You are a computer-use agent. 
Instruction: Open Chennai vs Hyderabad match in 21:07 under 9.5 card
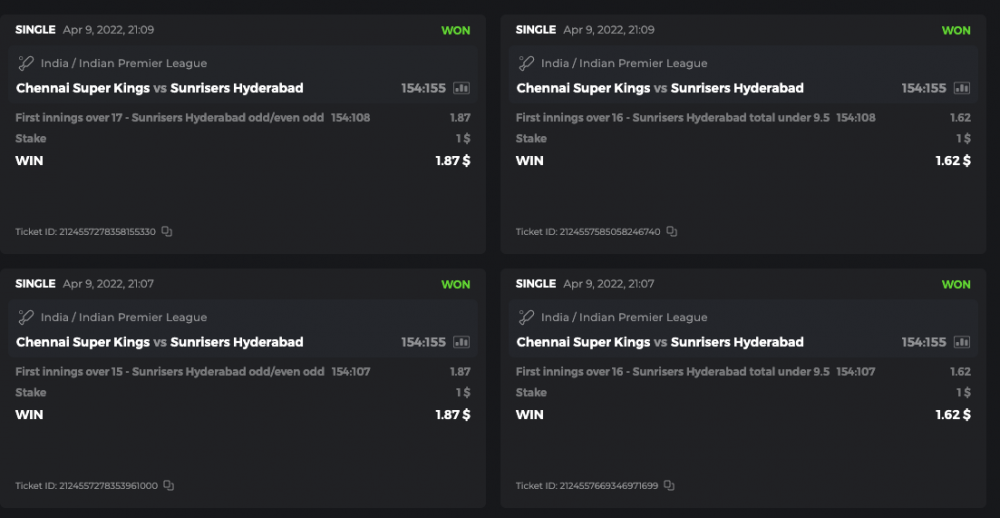pyautogui.click(x=659, y=342)
